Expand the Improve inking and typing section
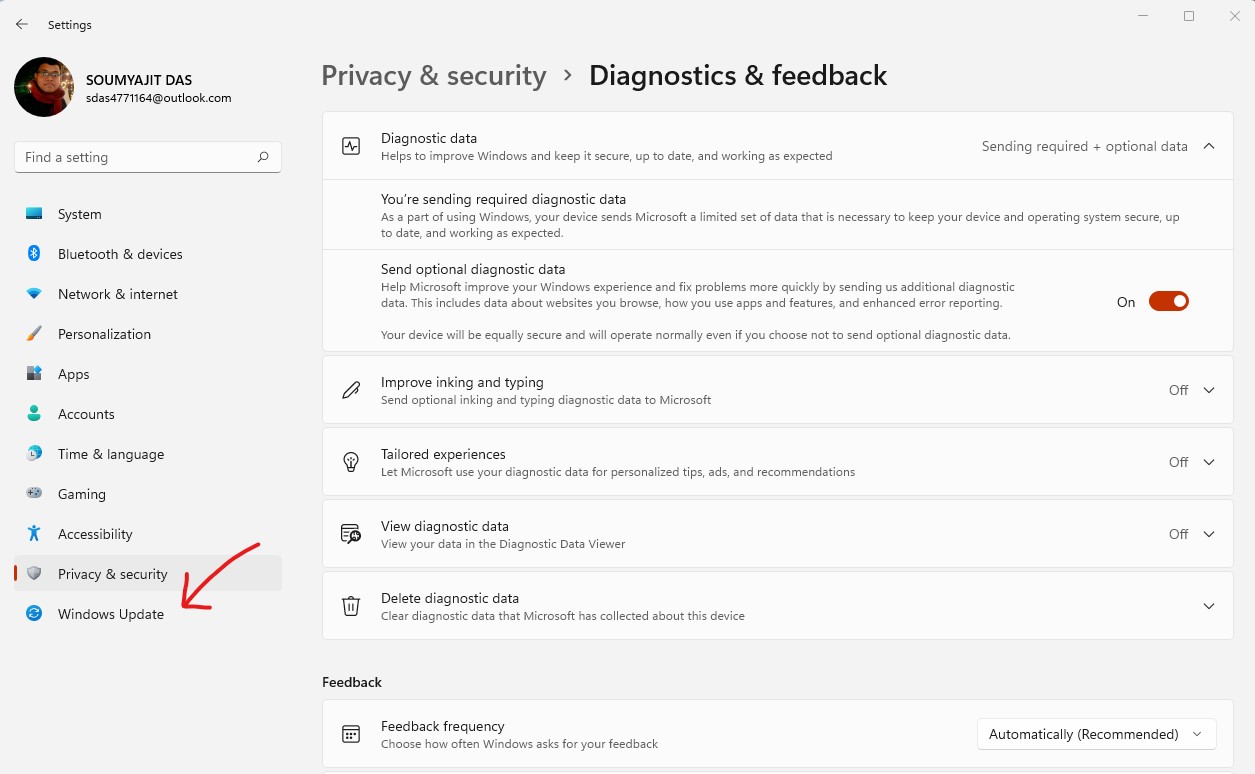Screen dimensions: 1255x774 [1209, 390]
